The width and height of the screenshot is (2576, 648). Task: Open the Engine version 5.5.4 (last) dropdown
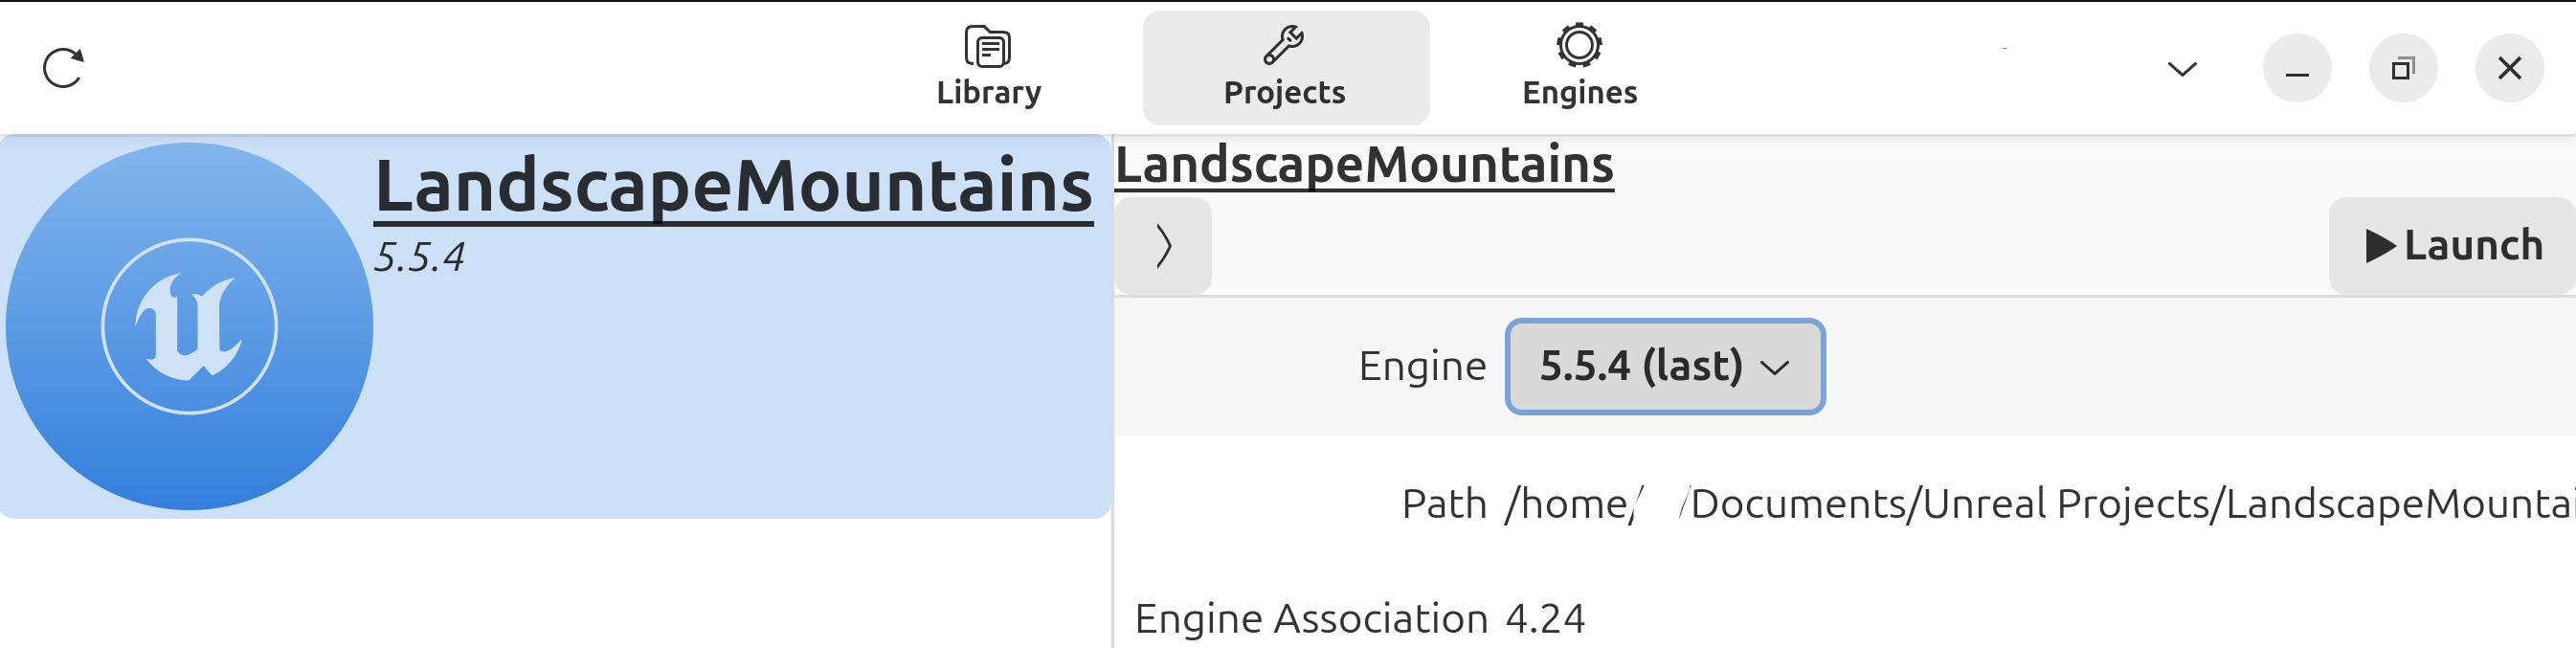click(1665, 366)
